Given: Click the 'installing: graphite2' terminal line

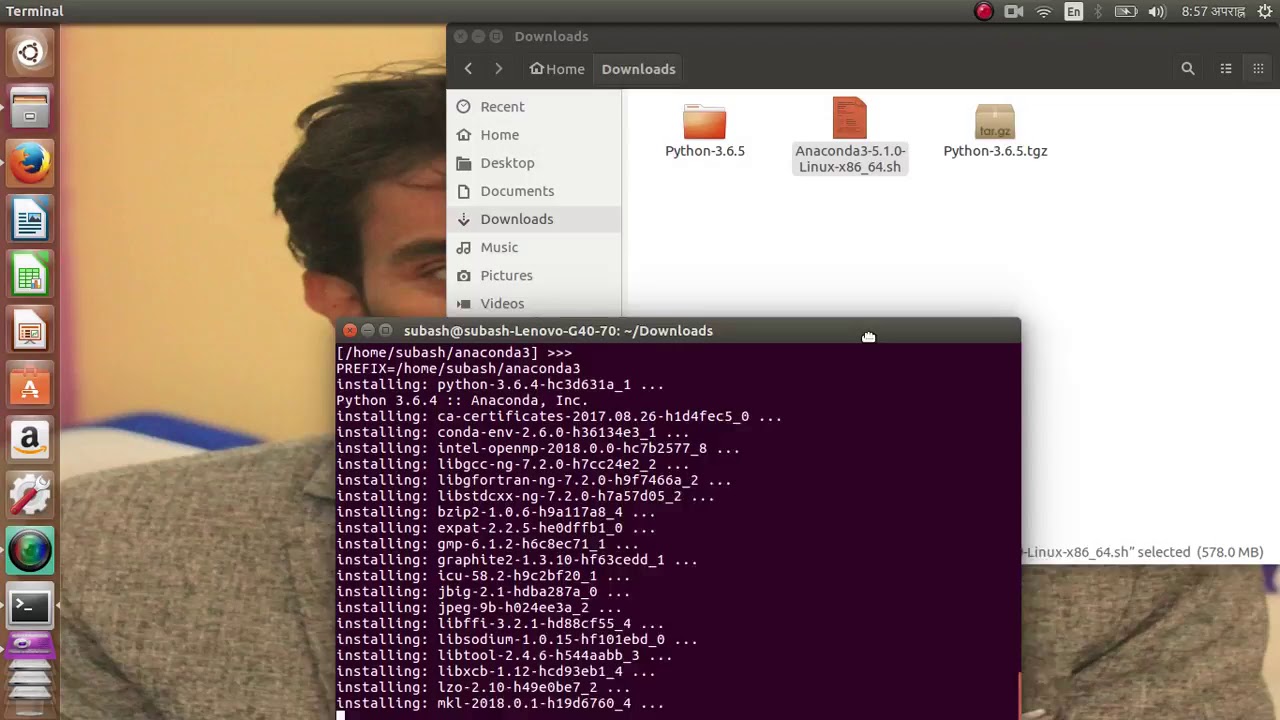Looking at the screenshot, I should tap(517, 561).
